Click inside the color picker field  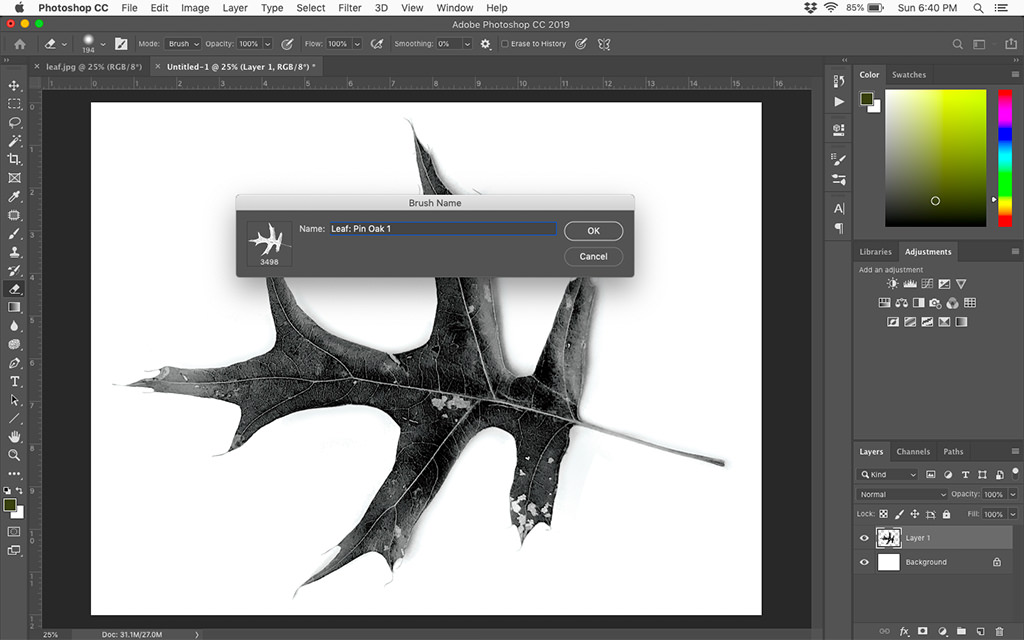pyautogui.click(x=935, y=158)
